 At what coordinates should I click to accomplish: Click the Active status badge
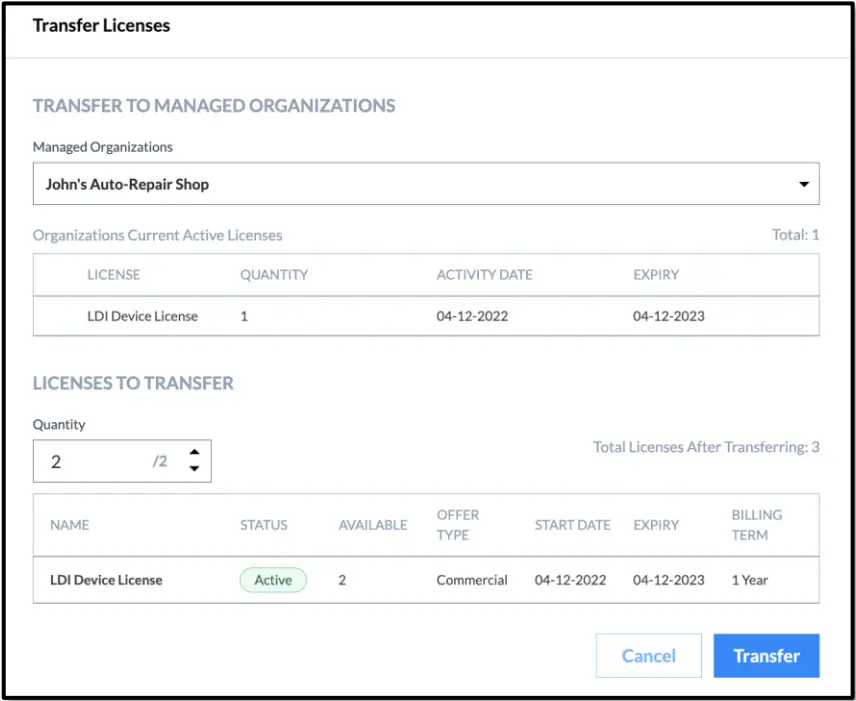(272, 580)
